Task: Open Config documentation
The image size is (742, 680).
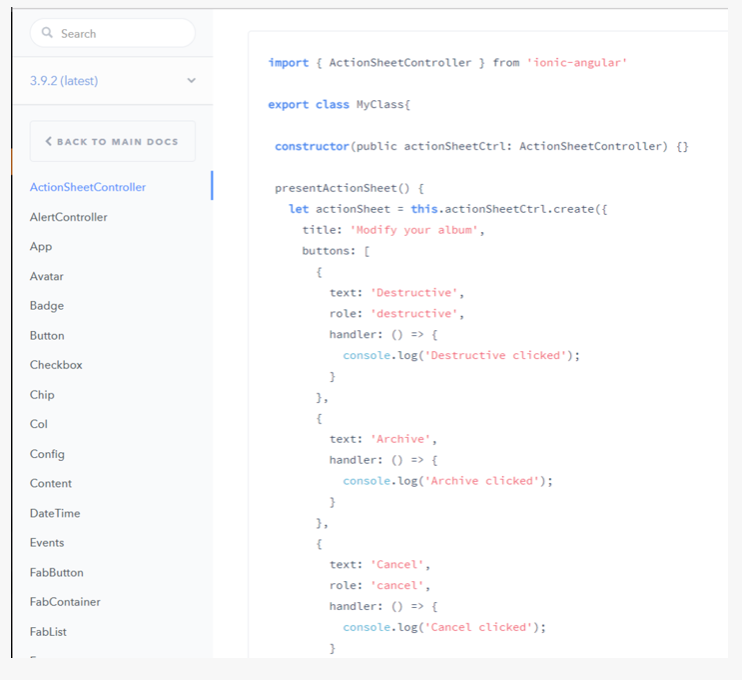Action: [x=47, y=454]
